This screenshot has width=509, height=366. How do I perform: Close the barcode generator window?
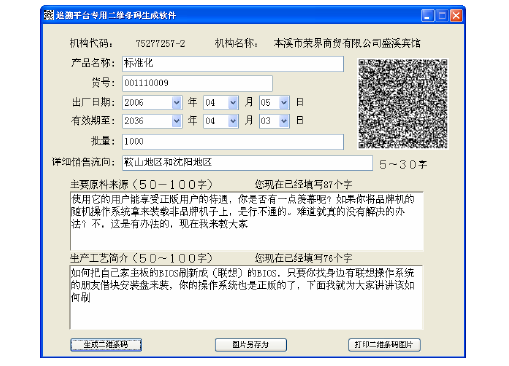[x=456, y=15]
